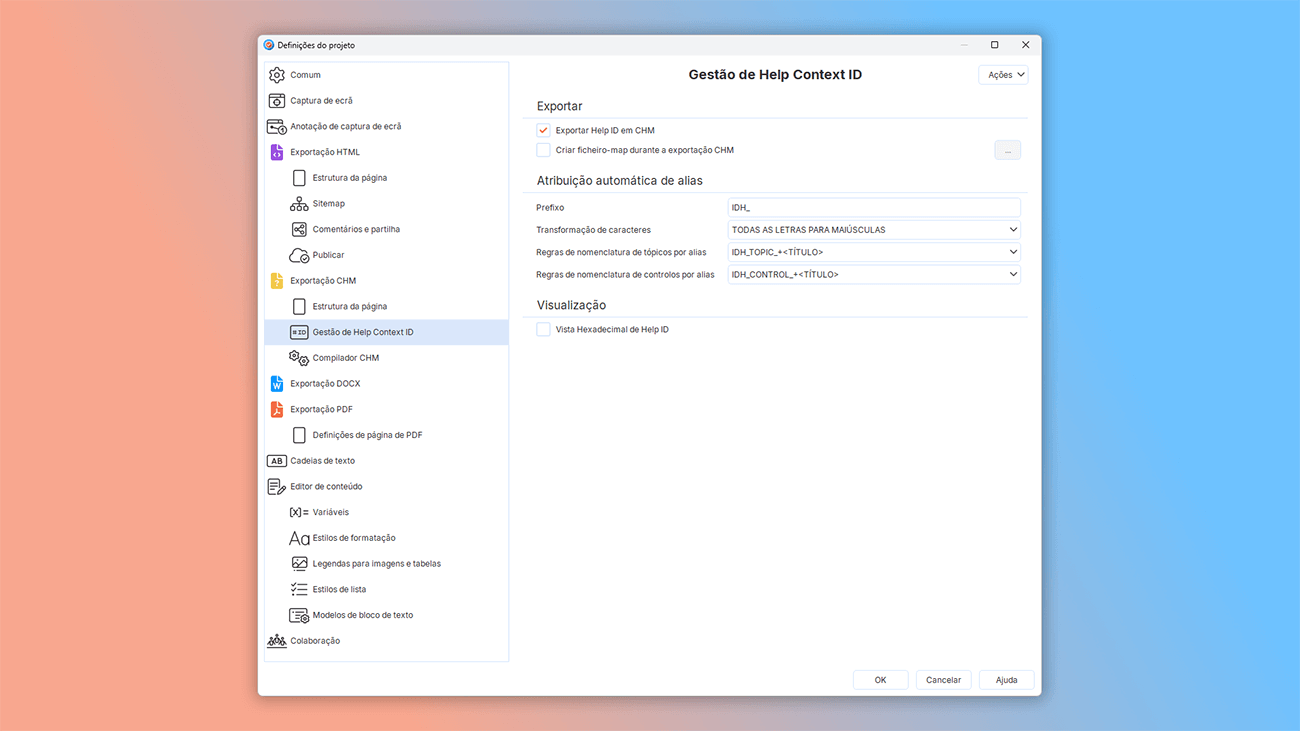
Task: Click the Prefixo input field
Action: click(x=873, y=208)
